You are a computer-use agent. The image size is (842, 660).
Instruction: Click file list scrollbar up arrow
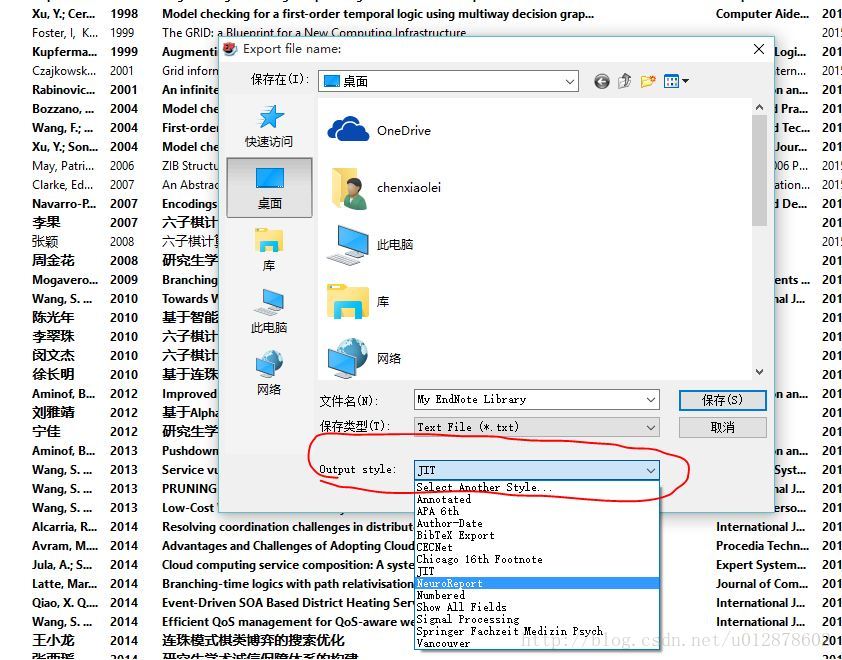pos(759,107)
